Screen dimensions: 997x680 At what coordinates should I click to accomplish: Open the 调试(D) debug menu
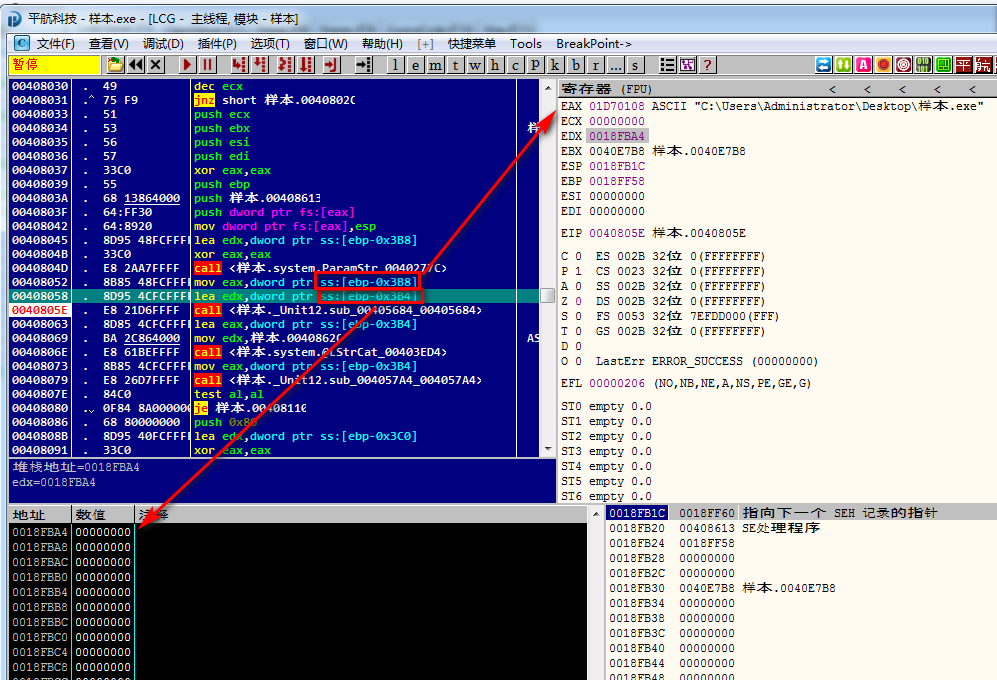[162, 43]
